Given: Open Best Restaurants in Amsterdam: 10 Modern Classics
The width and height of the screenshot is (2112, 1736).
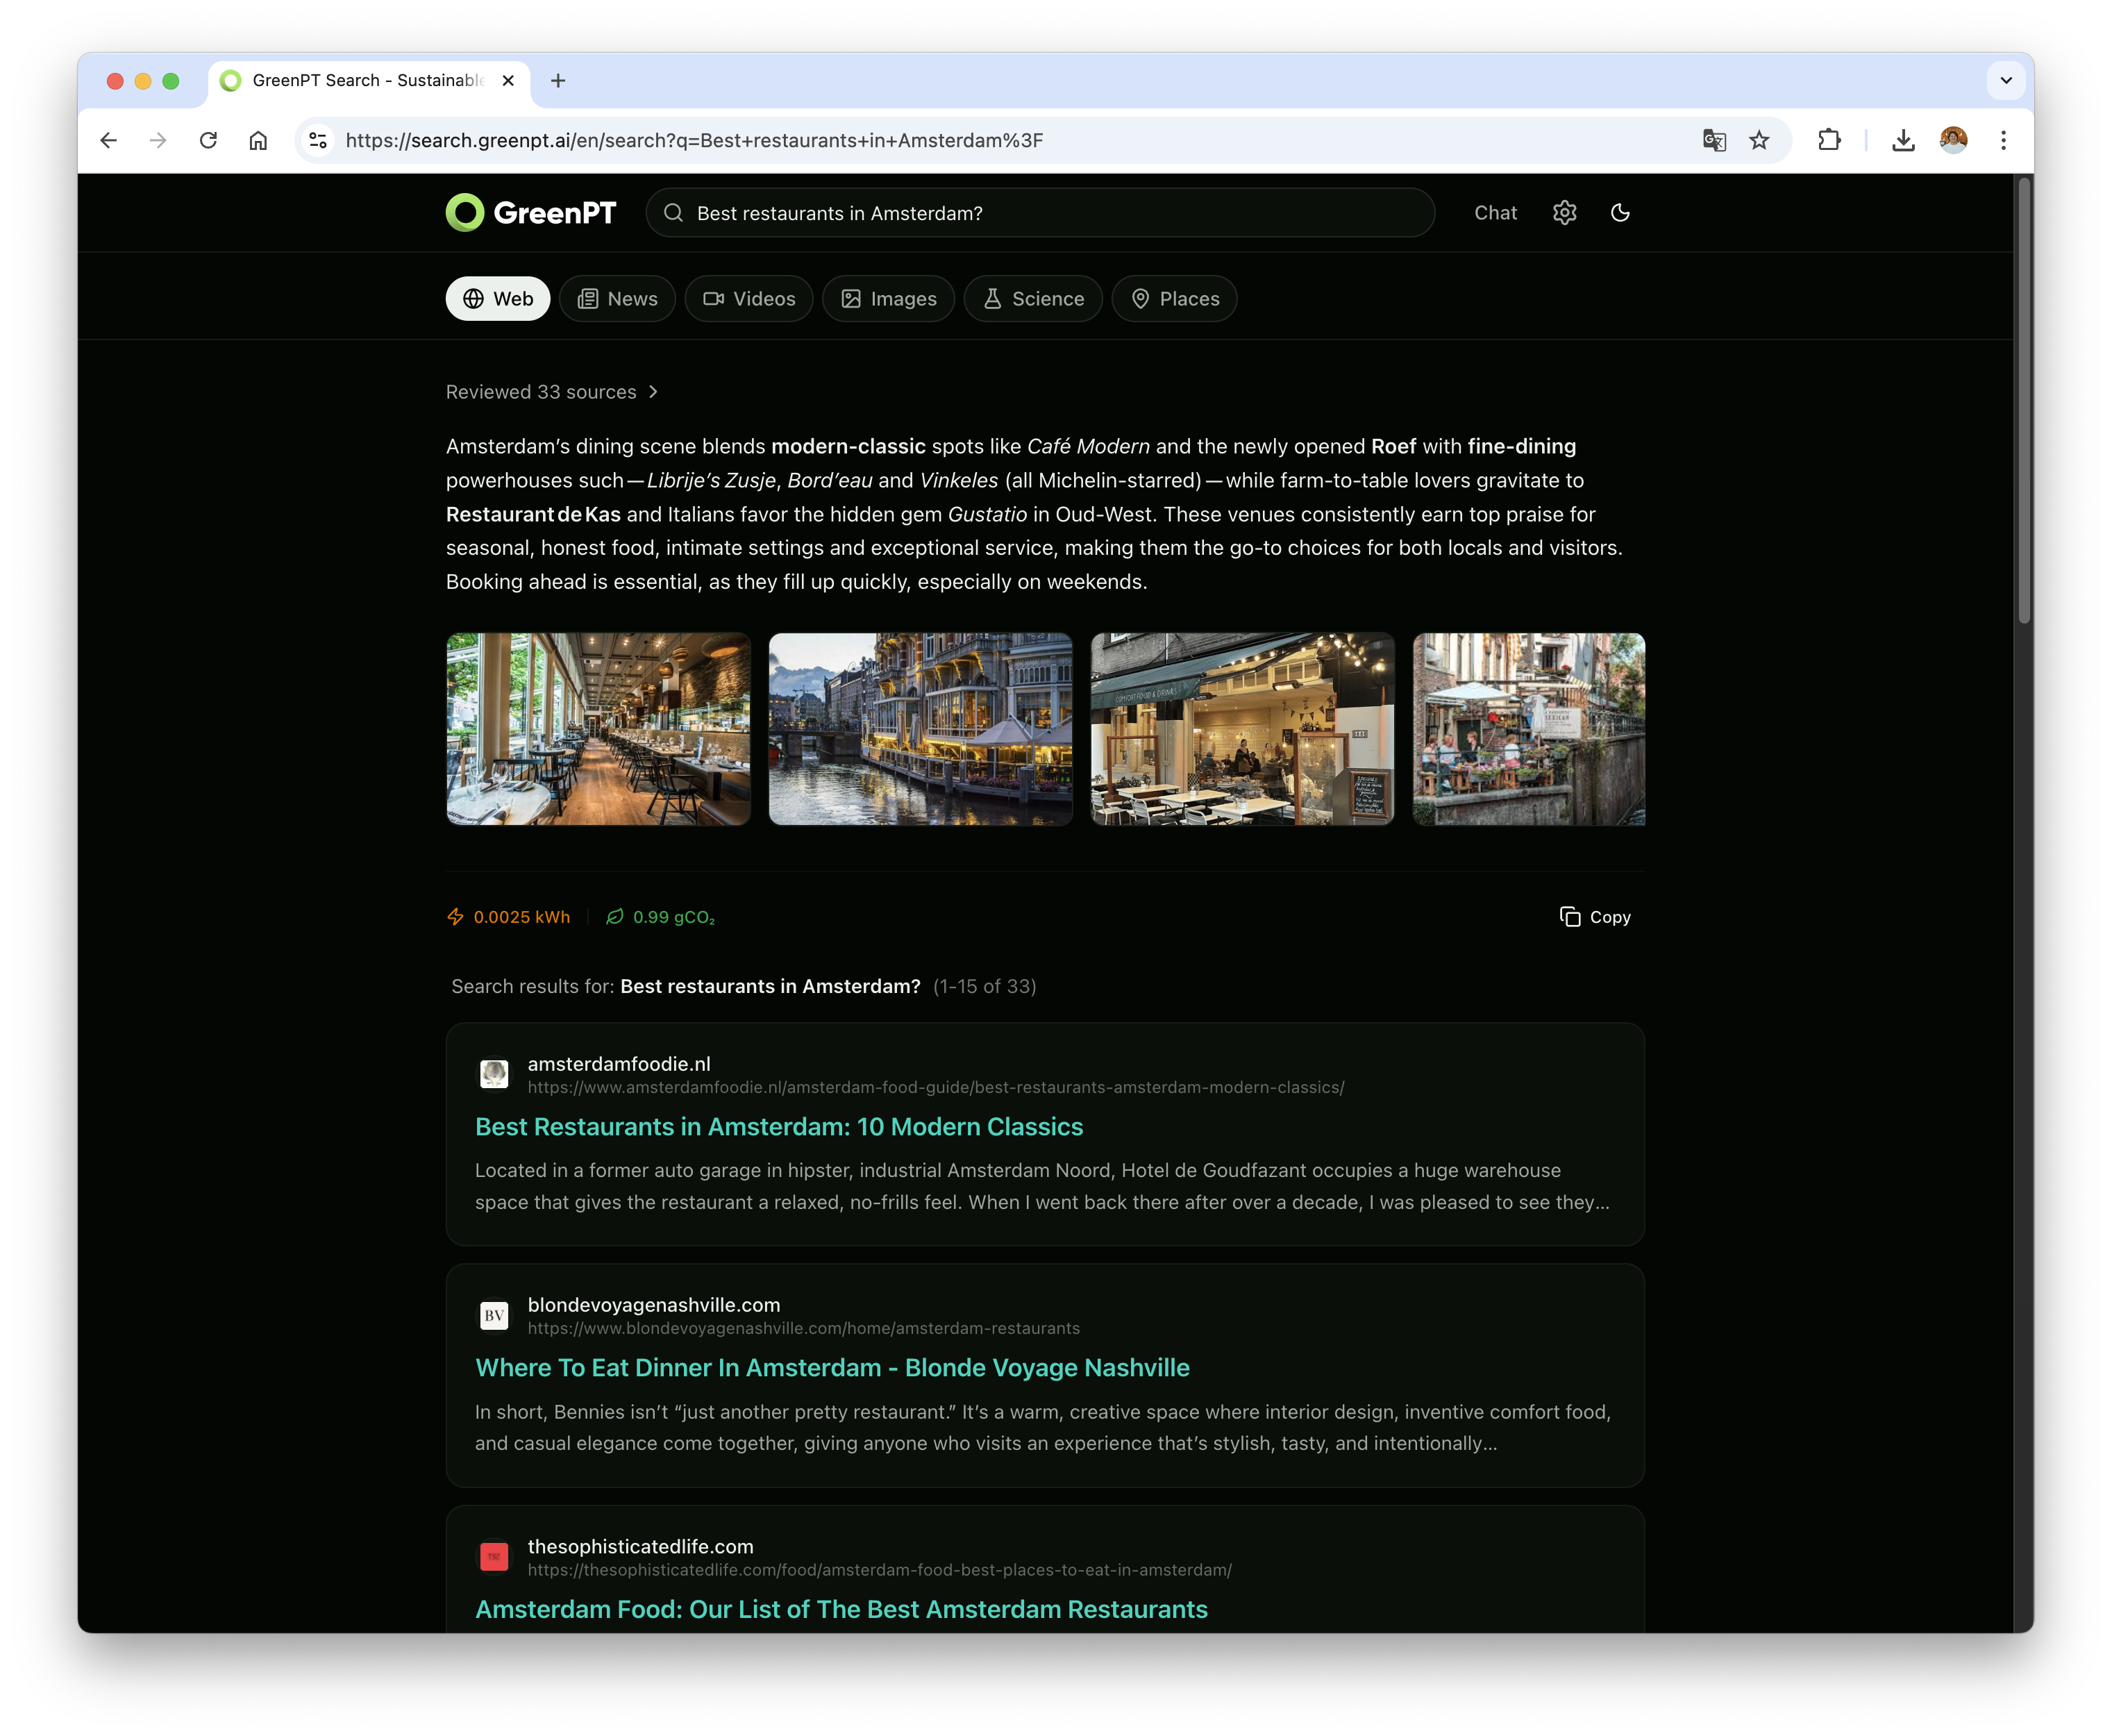Looking at the screenshot, I should 778,1126.
